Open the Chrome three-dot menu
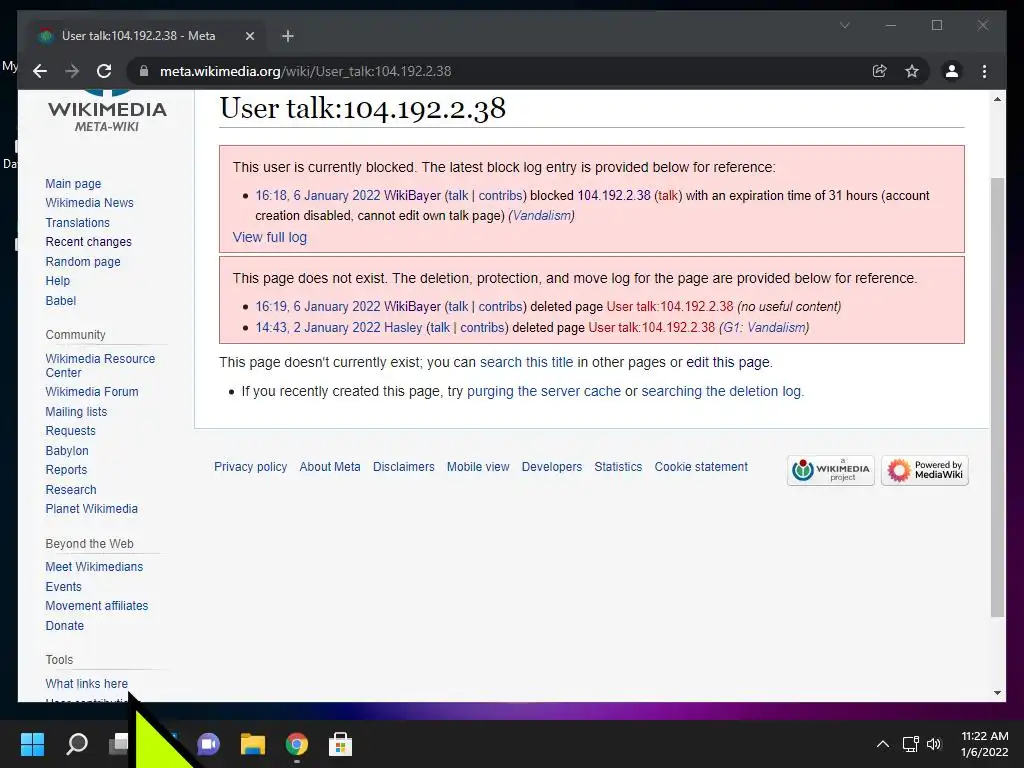 click(984, 71)
